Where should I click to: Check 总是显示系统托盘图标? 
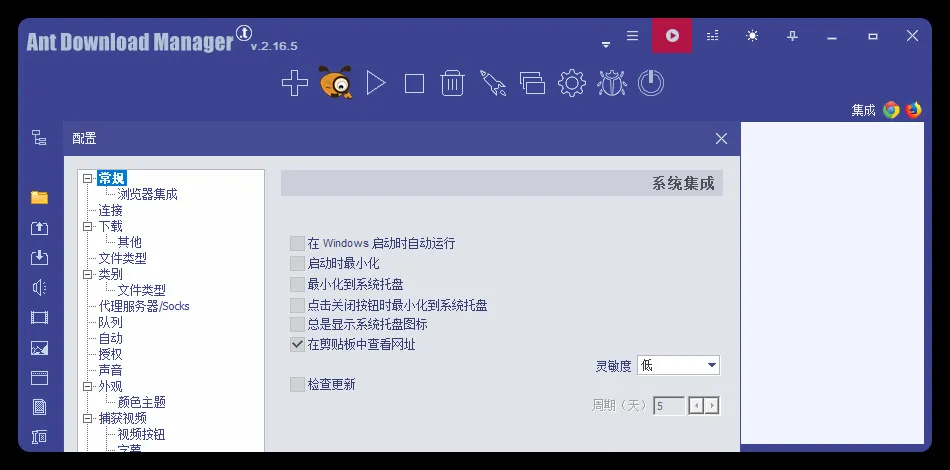click(x=297, y=324)
